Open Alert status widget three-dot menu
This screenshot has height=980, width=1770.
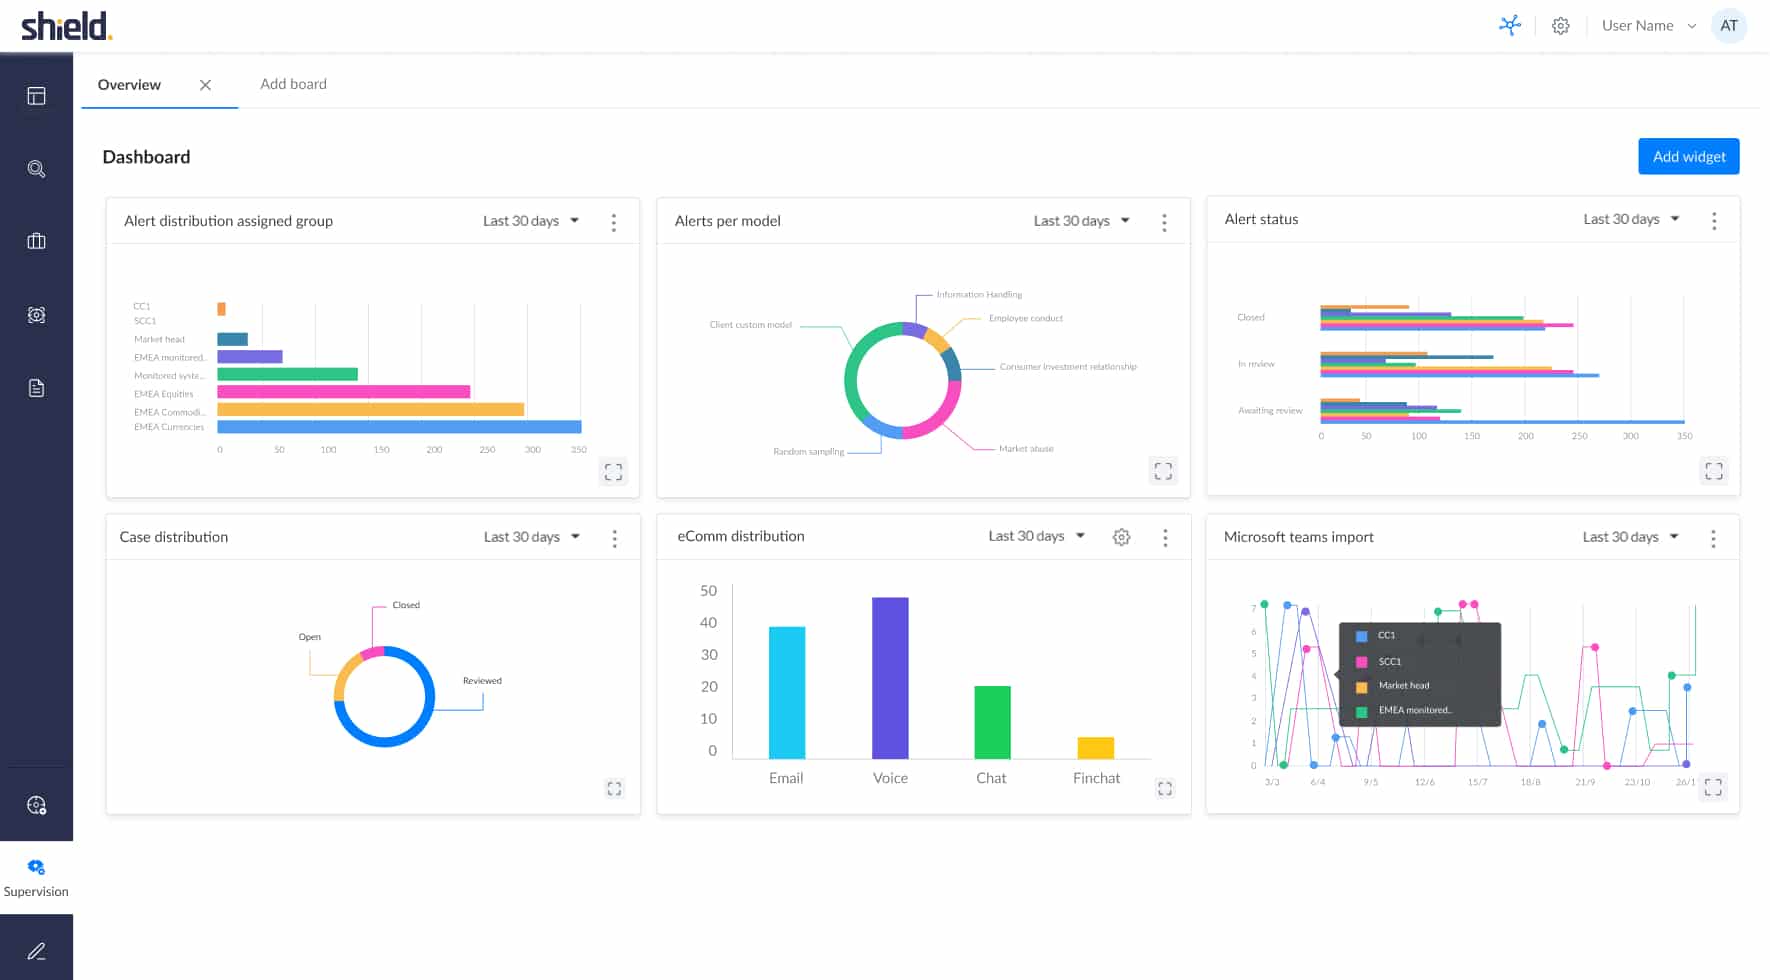point(1713,221)
